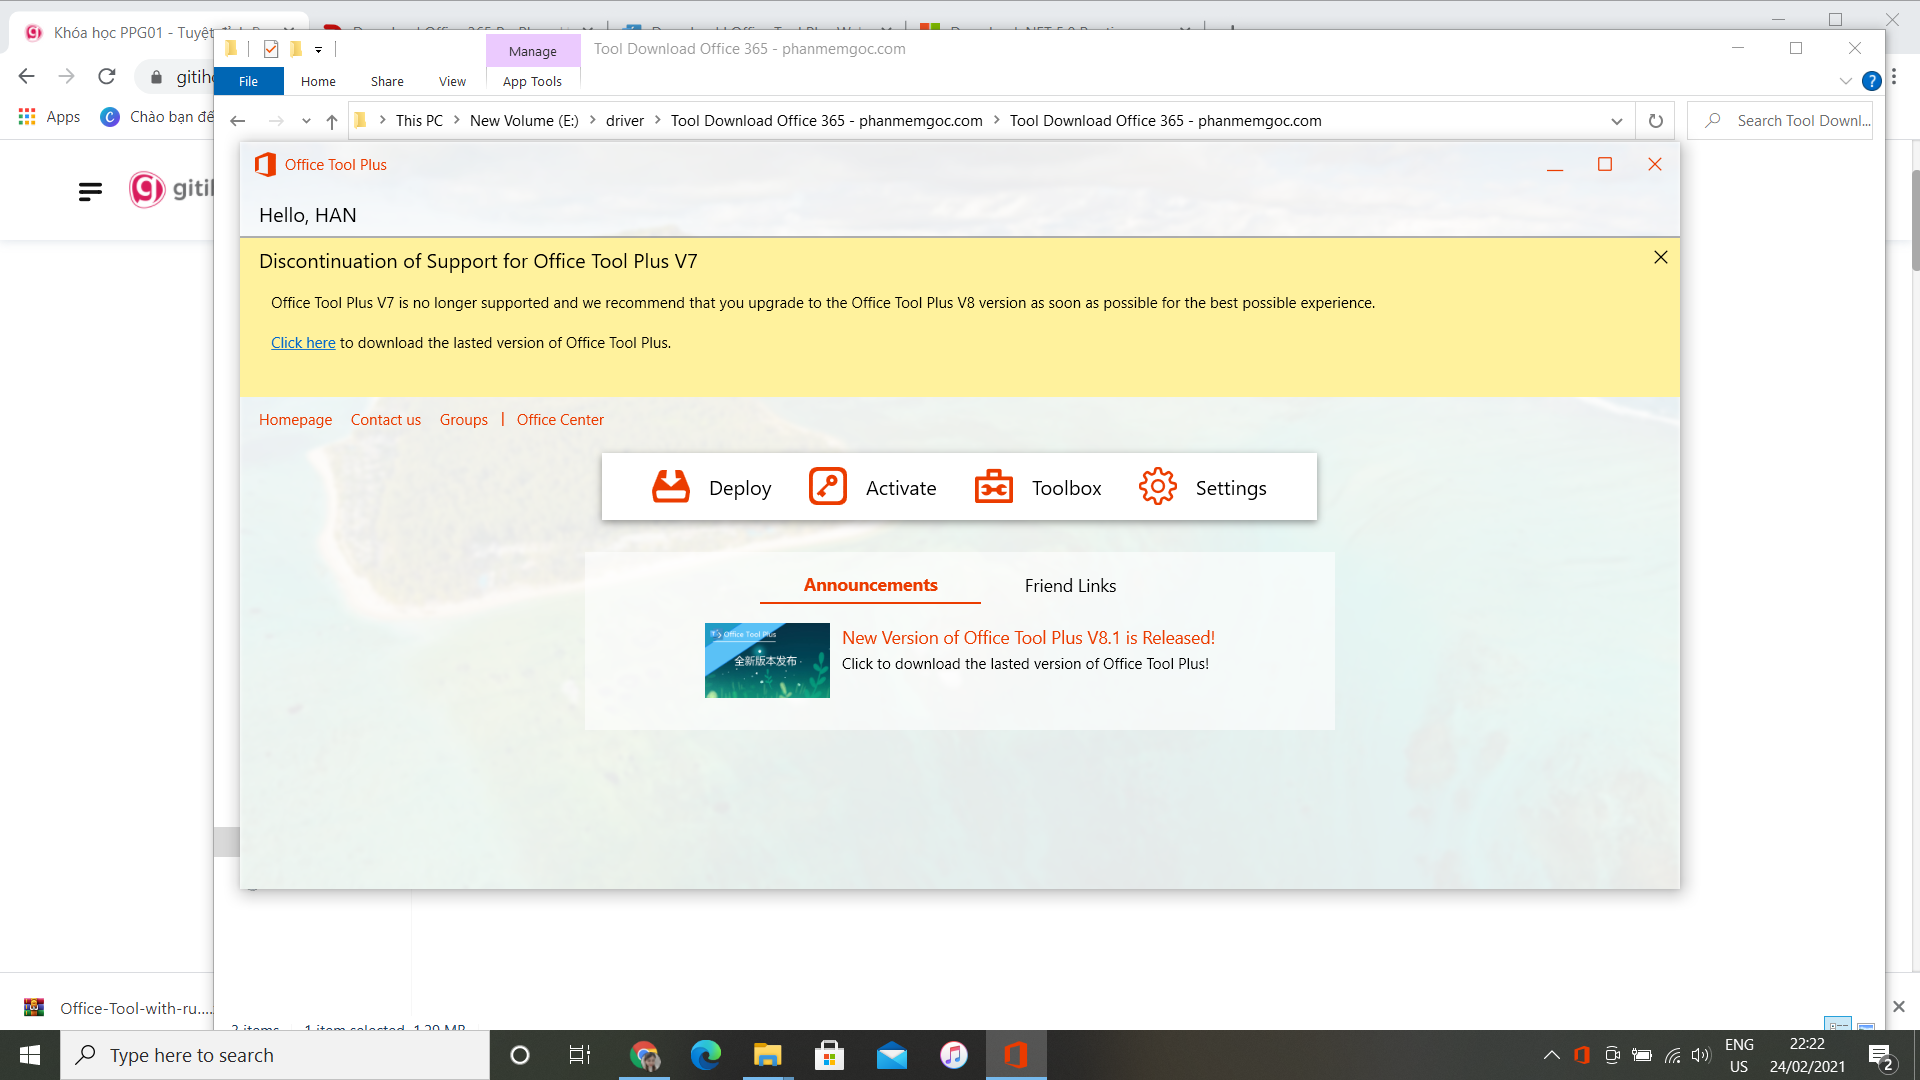Reload the Chrome page
Image resolution: width=1920 pixels, height=1080 pixels.
107,76
